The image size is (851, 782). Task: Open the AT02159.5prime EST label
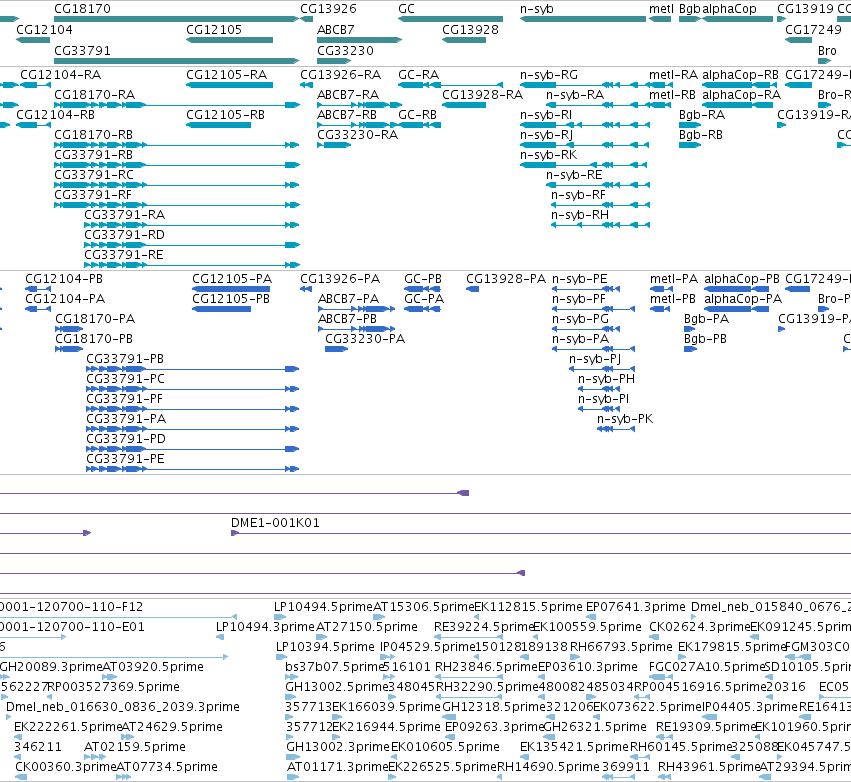click(135, 747)
